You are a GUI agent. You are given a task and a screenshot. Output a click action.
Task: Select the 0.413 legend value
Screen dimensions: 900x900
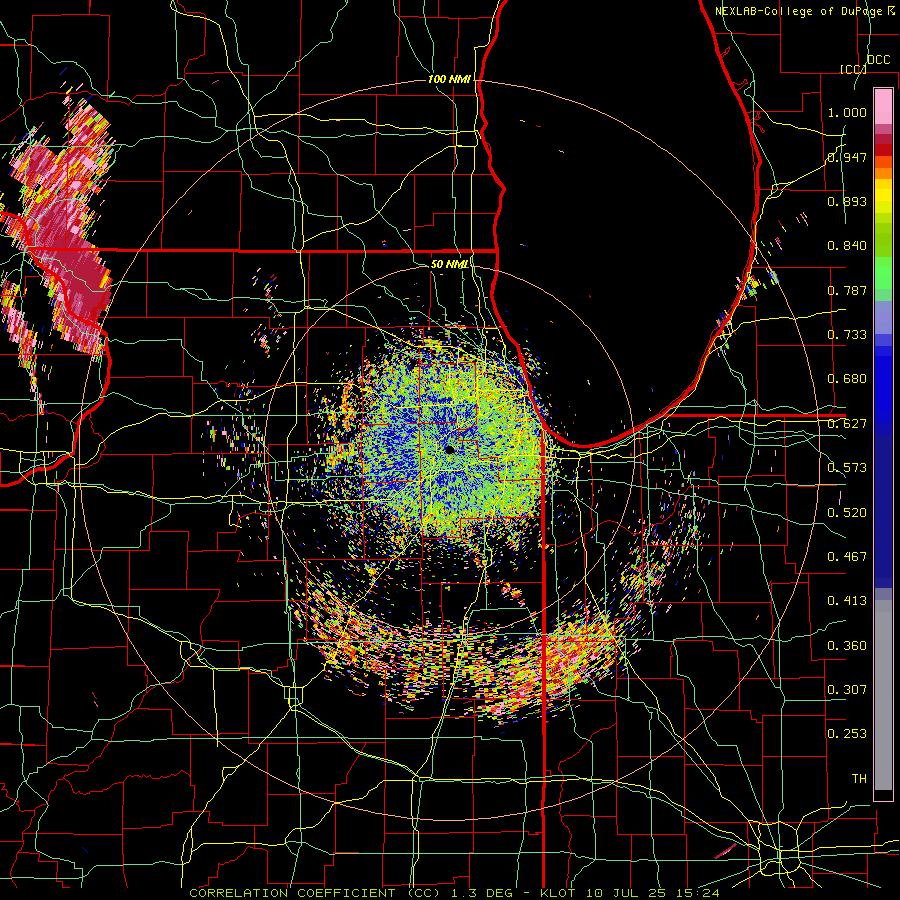[847, 601]
